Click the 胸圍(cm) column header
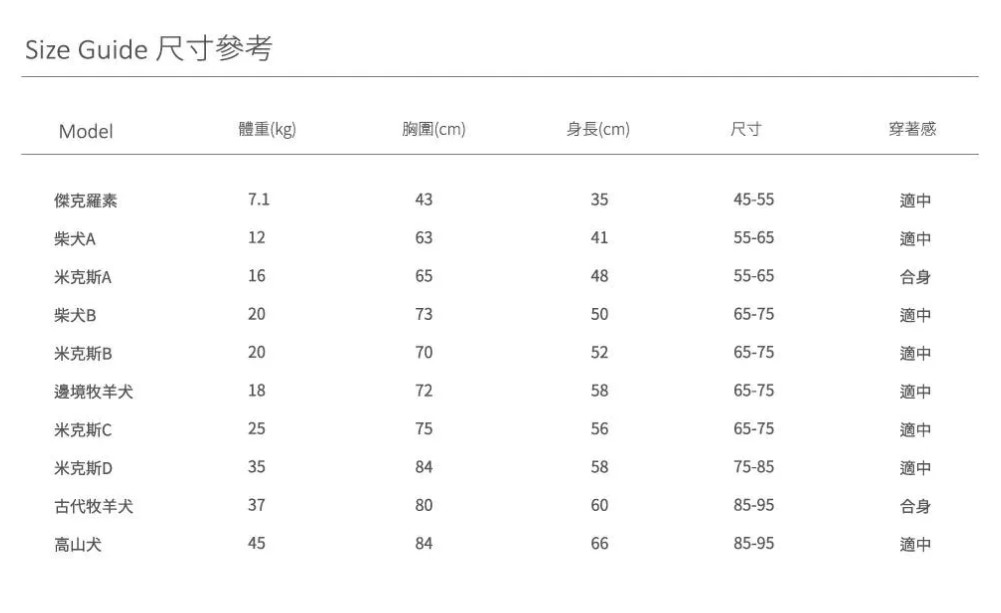 point(433,129)
